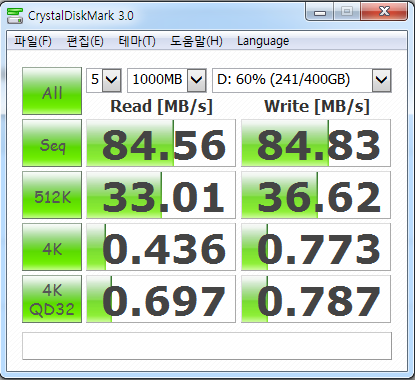This screenshot has width=415, height=380.
Task: Click the Write [MB/s] column header
Action: (x=317, y=107)
